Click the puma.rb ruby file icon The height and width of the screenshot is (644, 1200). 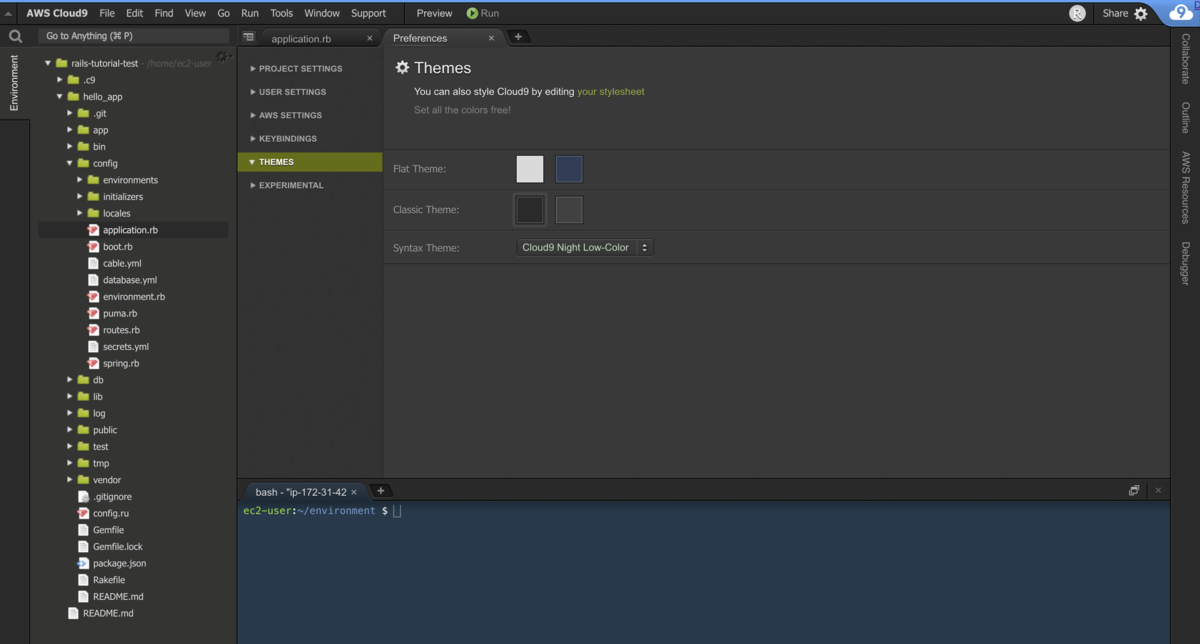click(93, 313)
